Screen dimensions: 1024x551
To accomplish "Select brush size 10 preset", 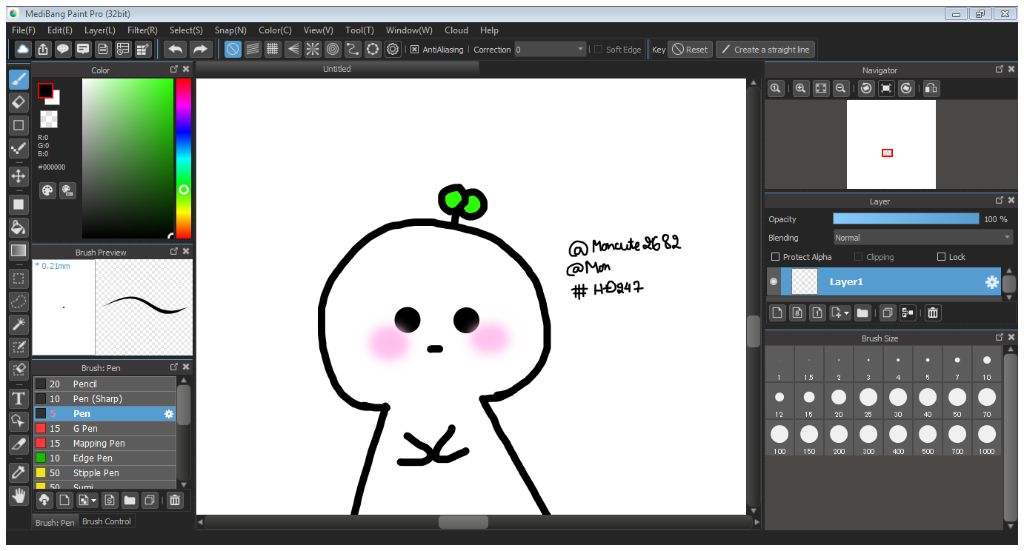I will pos(987,366).
